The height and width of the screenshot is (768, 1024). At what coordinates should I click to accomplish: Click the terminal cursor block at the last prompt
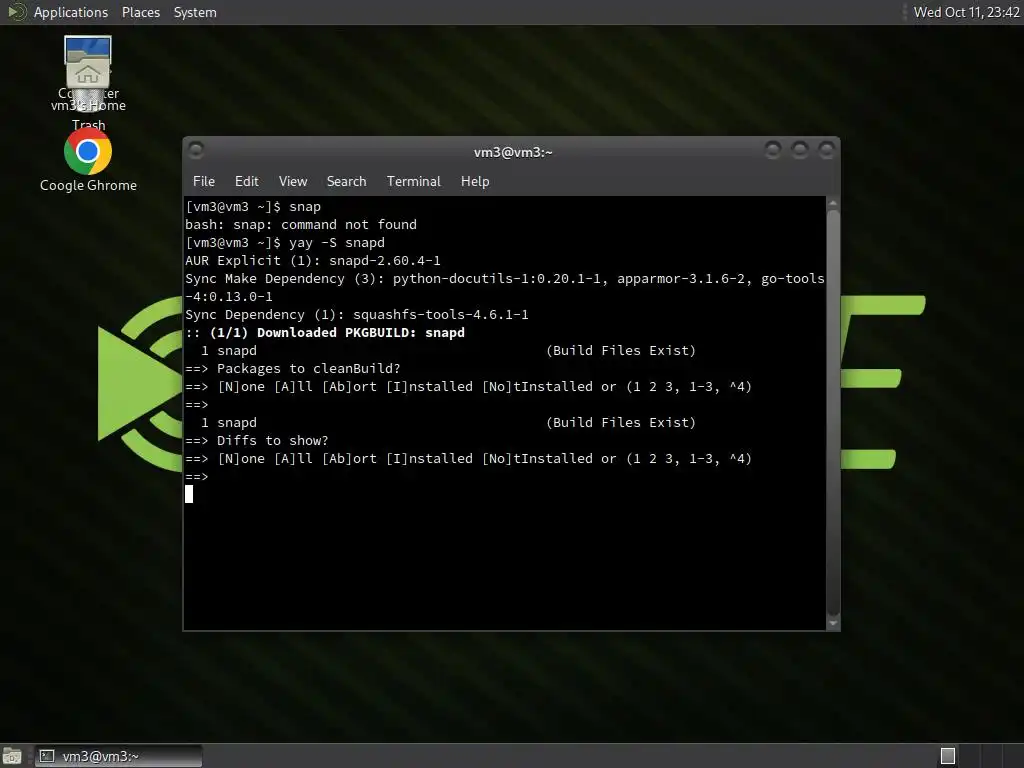pyautogui.click(x=189, y=494)
